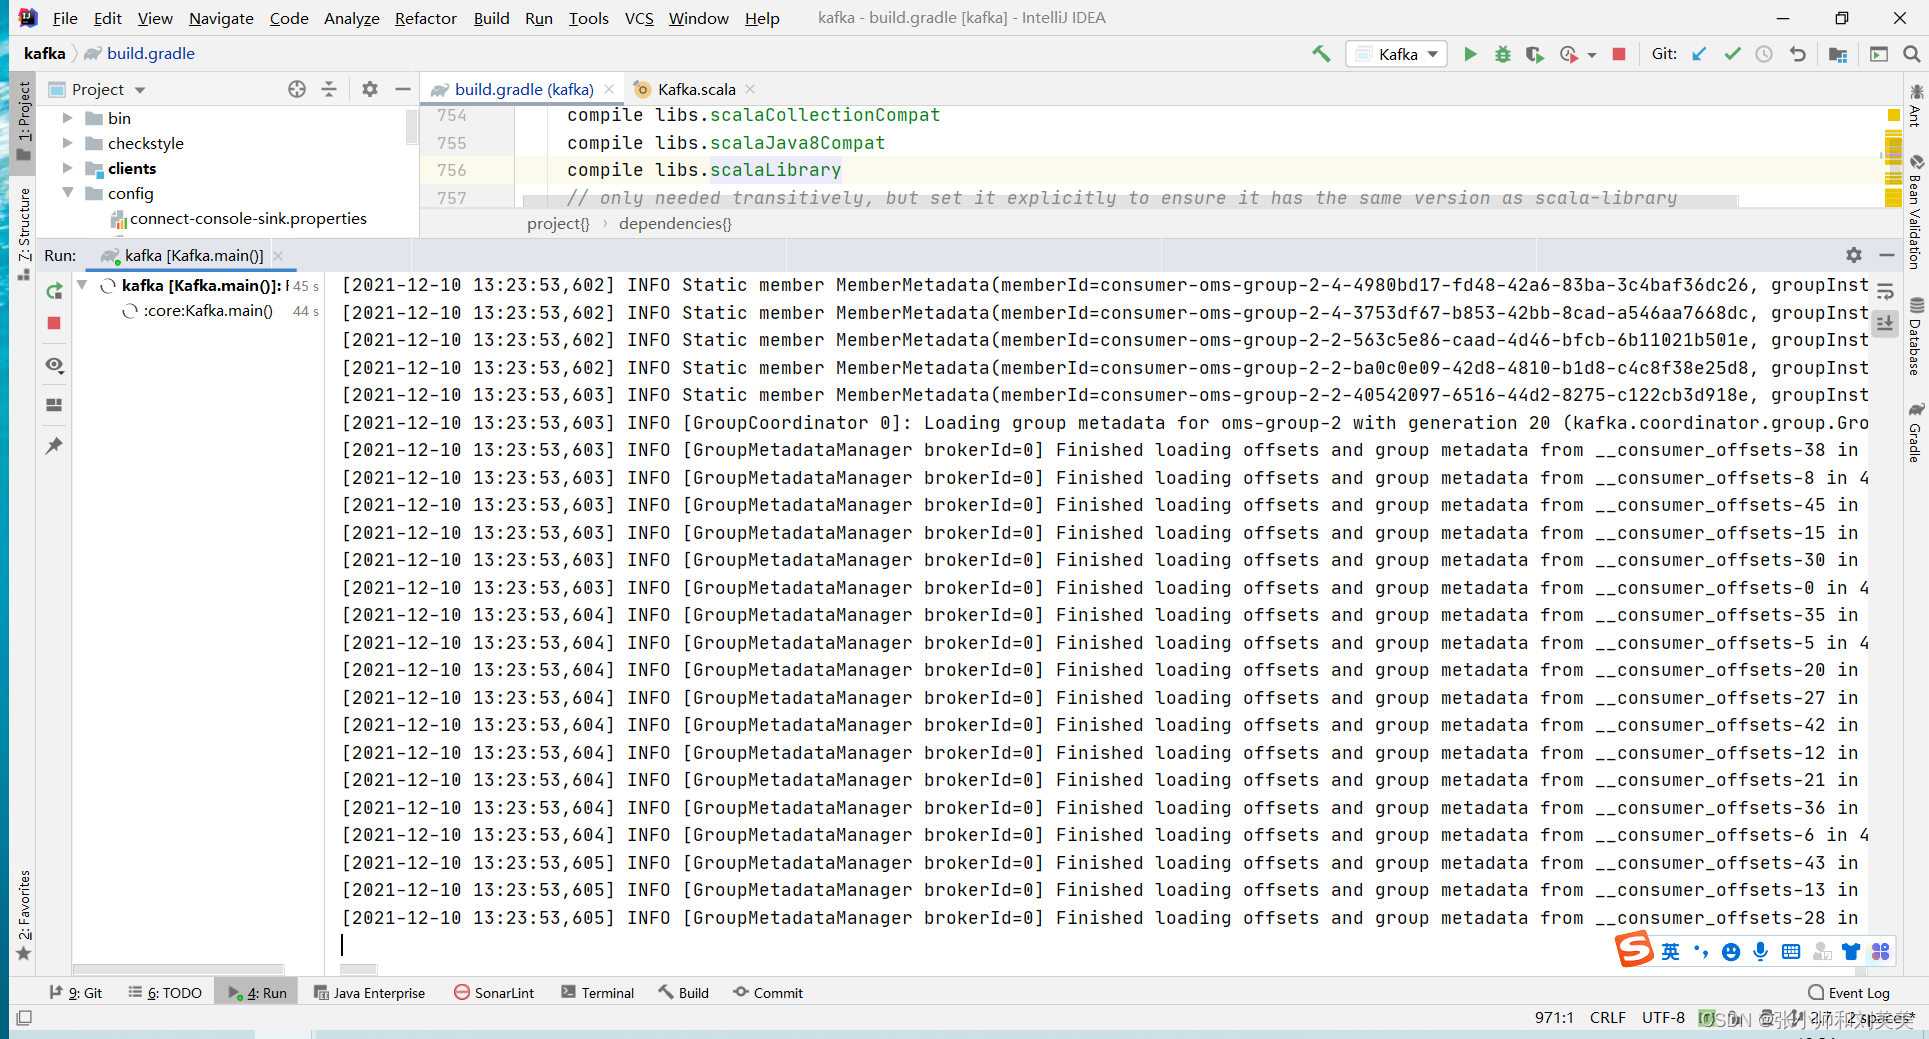Screen dimensions: 1929x1039
Task: Stop the running process in main toolbar
Action: (1619, 54)
